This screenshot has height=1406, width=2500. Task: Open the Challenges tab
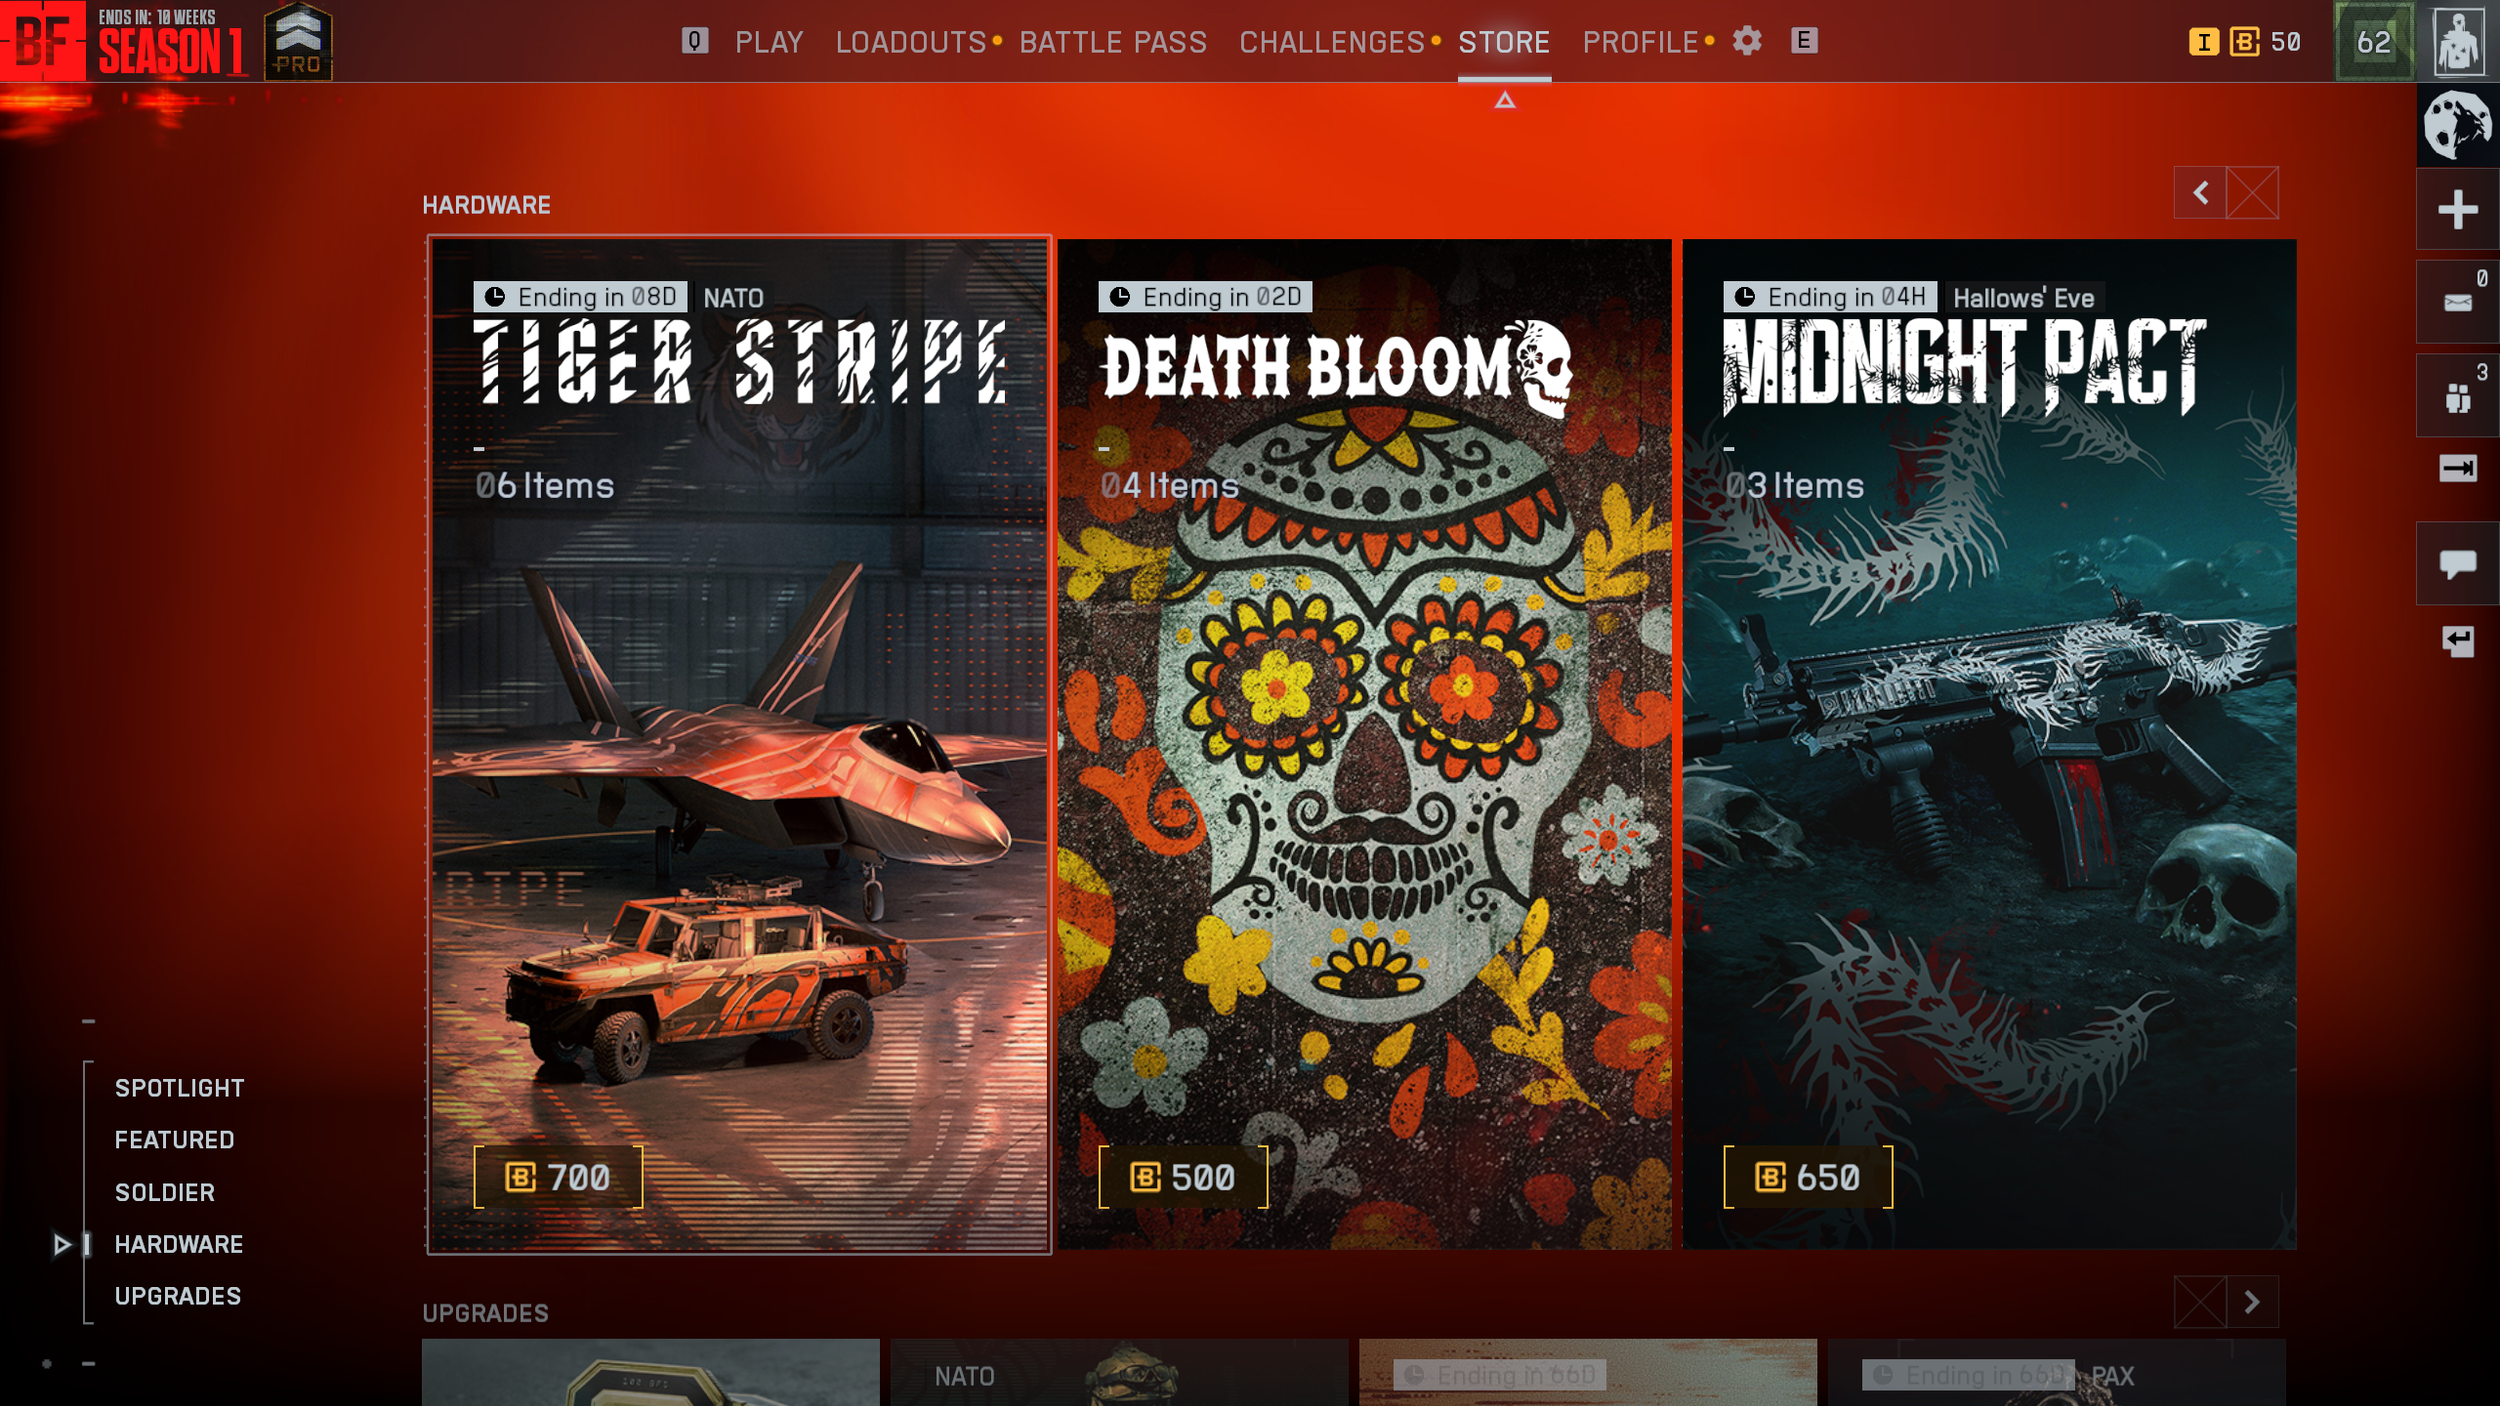pos(1331,42)
